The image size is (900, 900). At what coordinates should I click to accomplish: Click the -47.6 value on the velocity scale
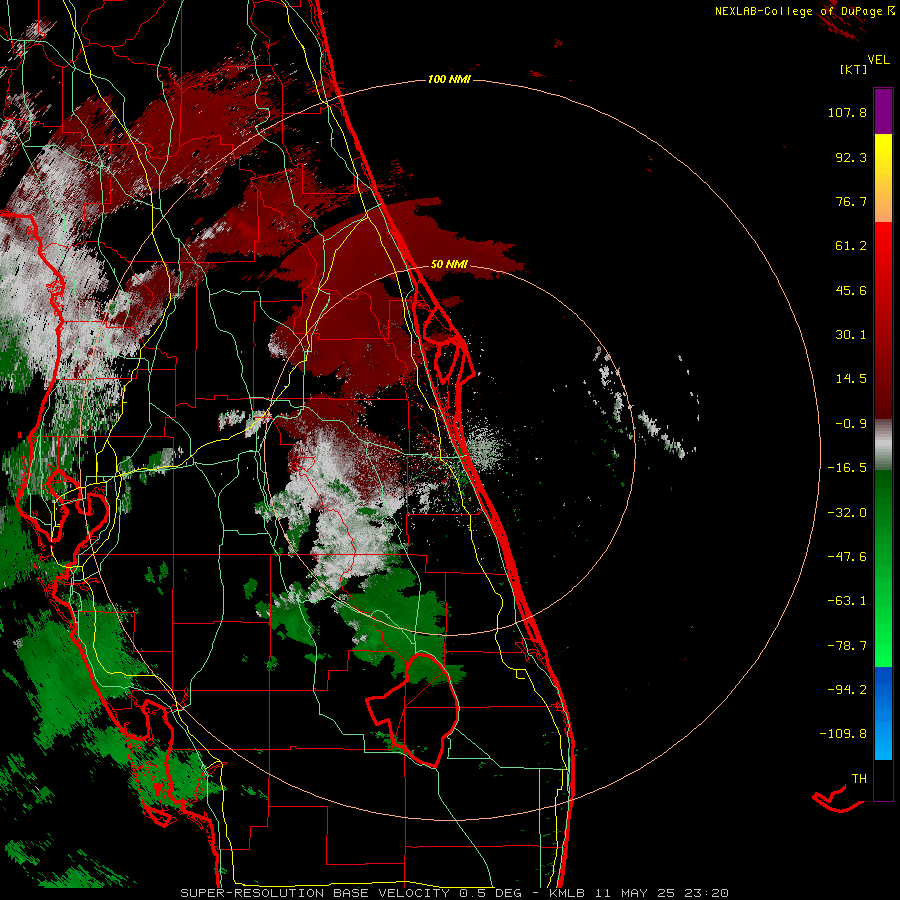click(847, 557)
